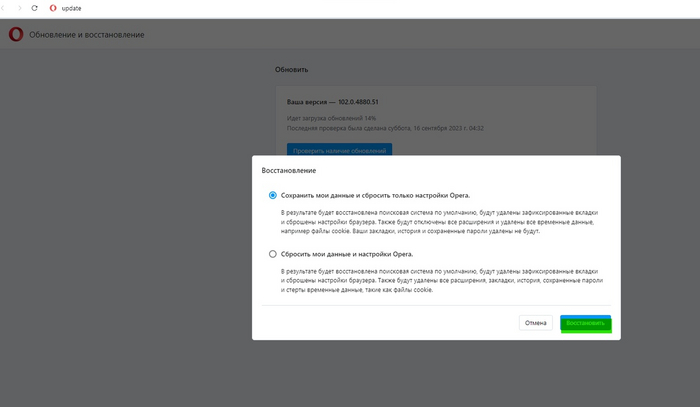Click the description under the second reset option
Screen dimensions: 700x407
(x=442, y=280)
